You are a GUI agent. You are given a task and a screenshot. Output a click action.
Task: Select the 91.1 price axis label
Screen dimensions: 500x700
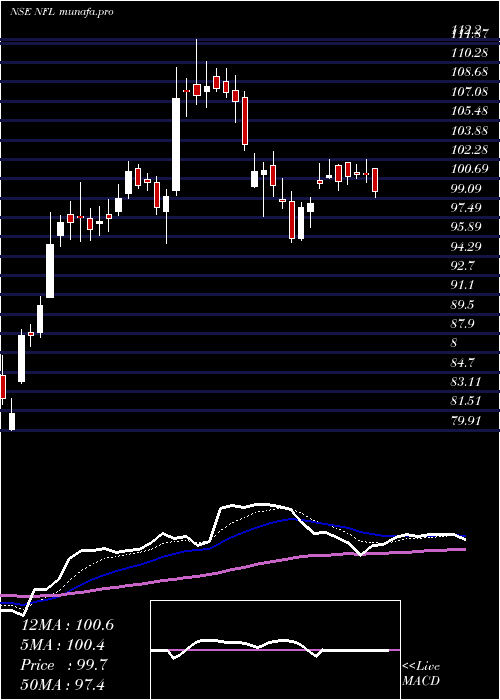[x=463, y=285]
